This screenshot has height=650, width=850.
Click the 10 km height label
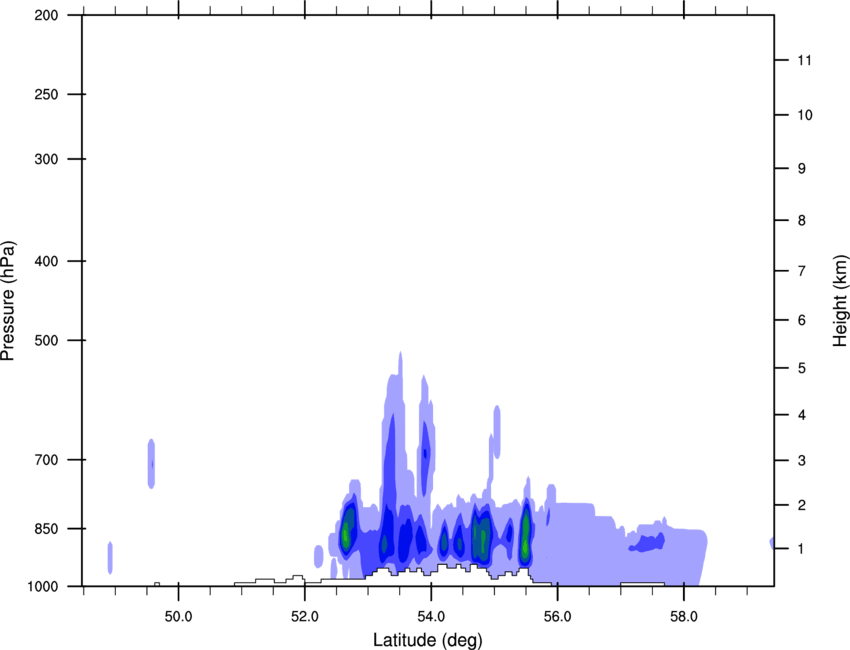[805, 115]
